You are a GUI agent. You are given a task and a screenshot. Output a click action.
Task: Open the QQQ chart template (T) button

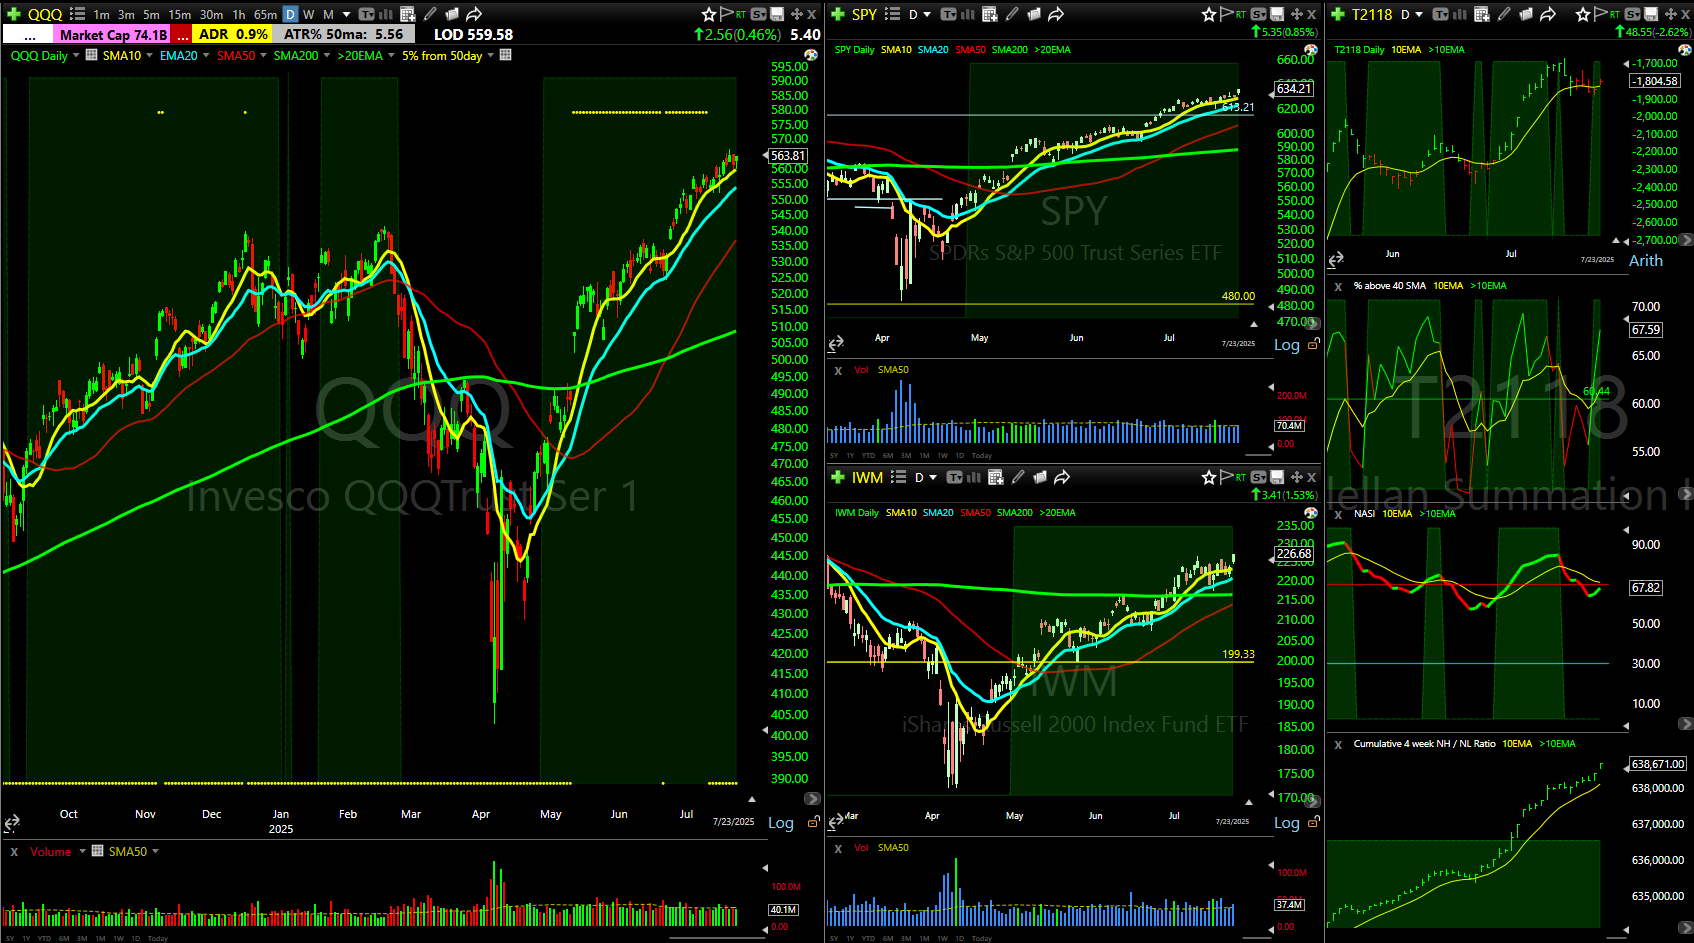tap(366, 14)
